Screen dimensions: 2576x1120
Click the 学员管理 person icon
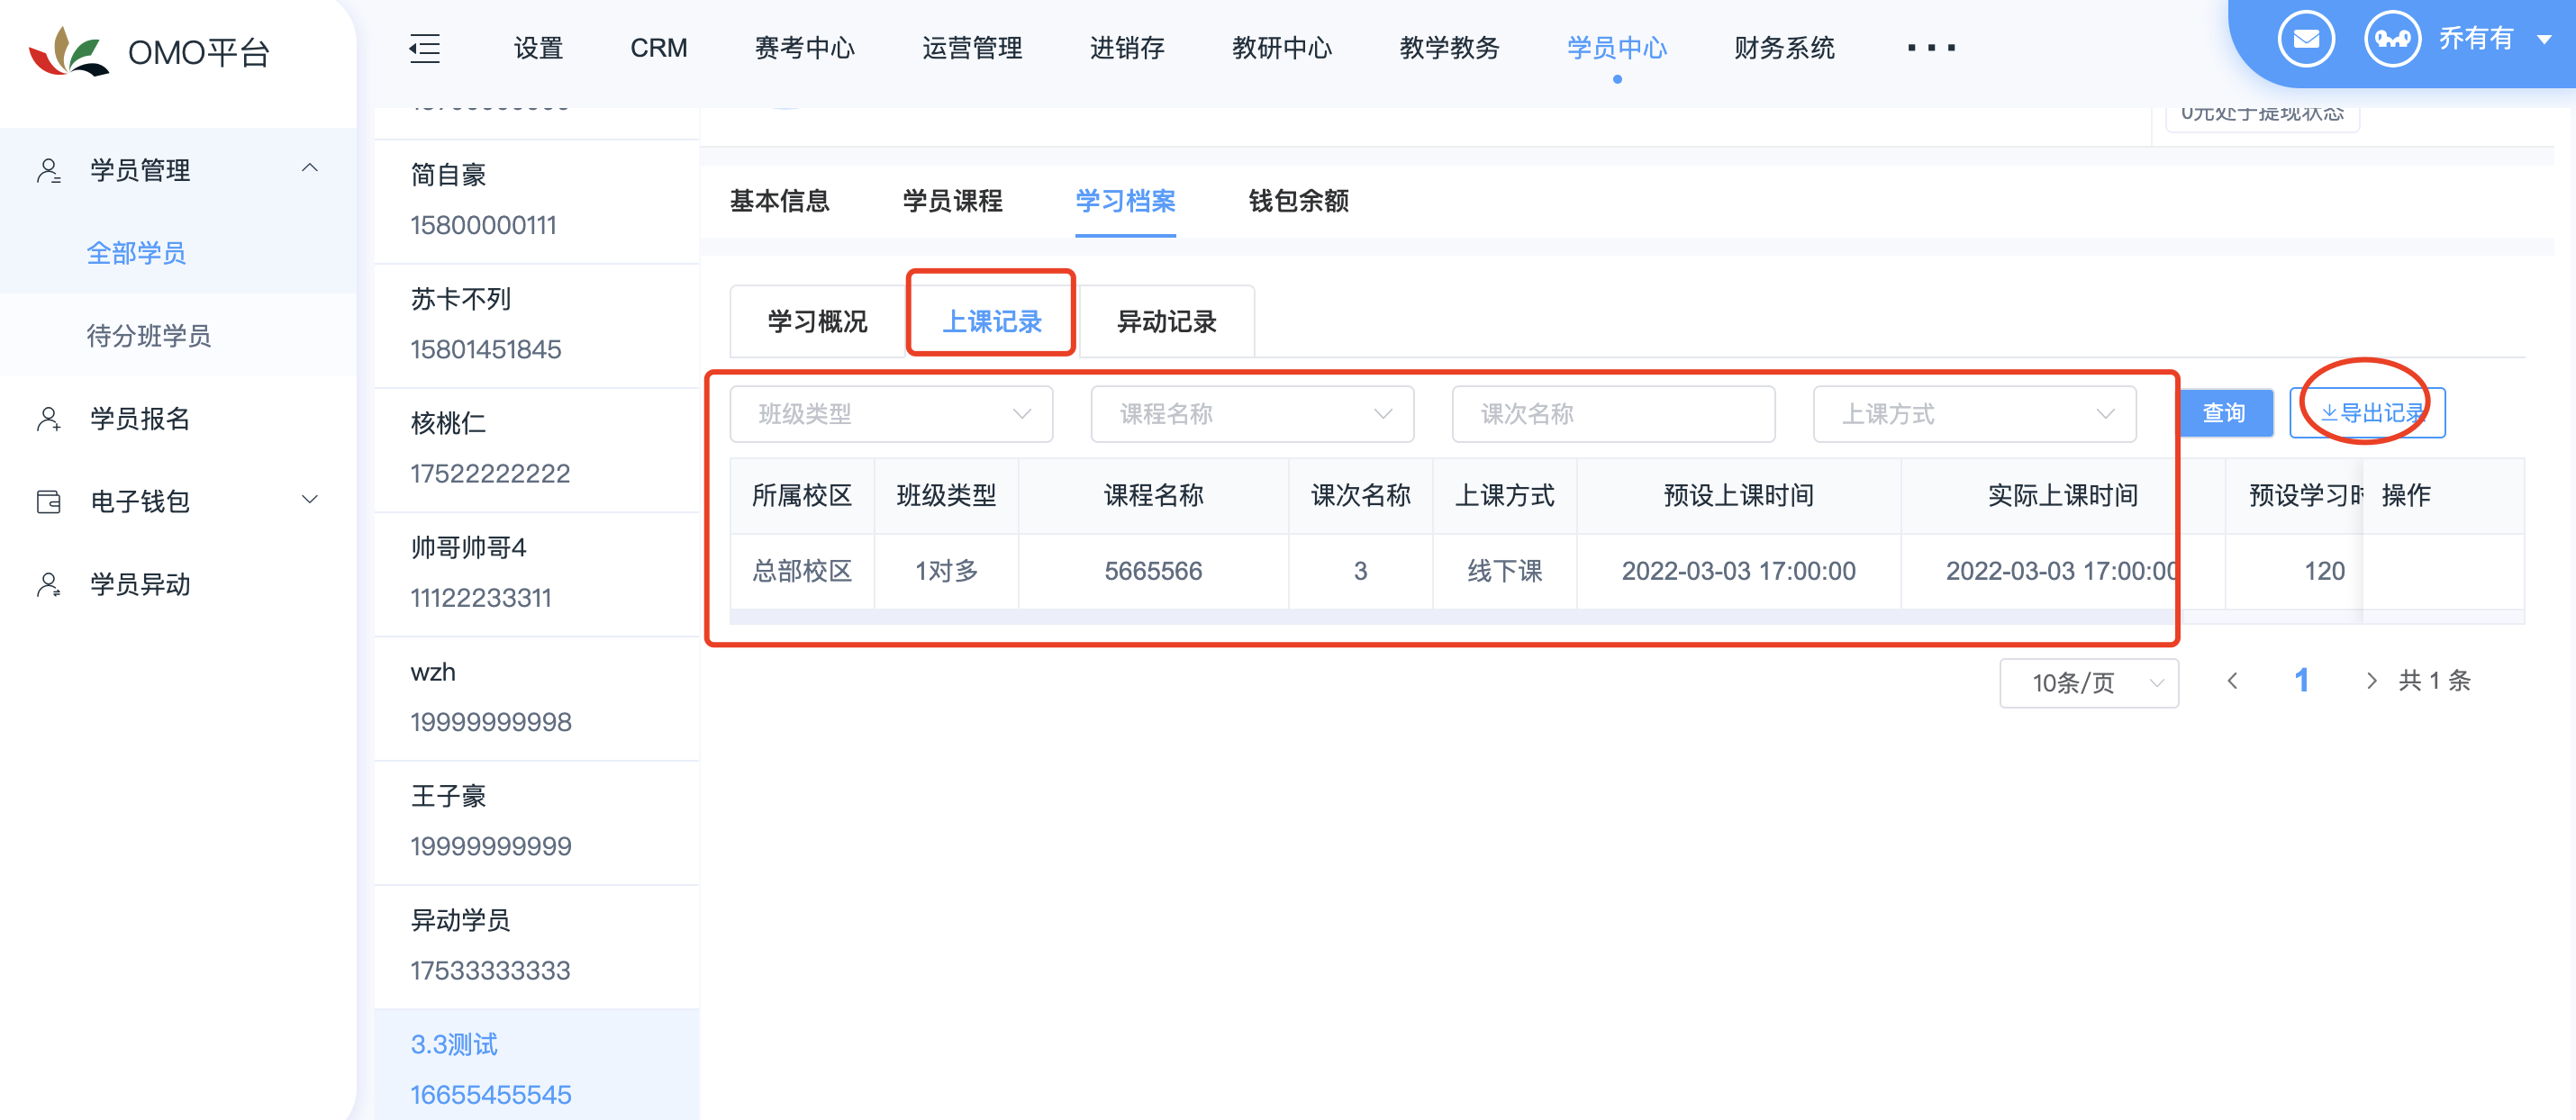point(49,171)
